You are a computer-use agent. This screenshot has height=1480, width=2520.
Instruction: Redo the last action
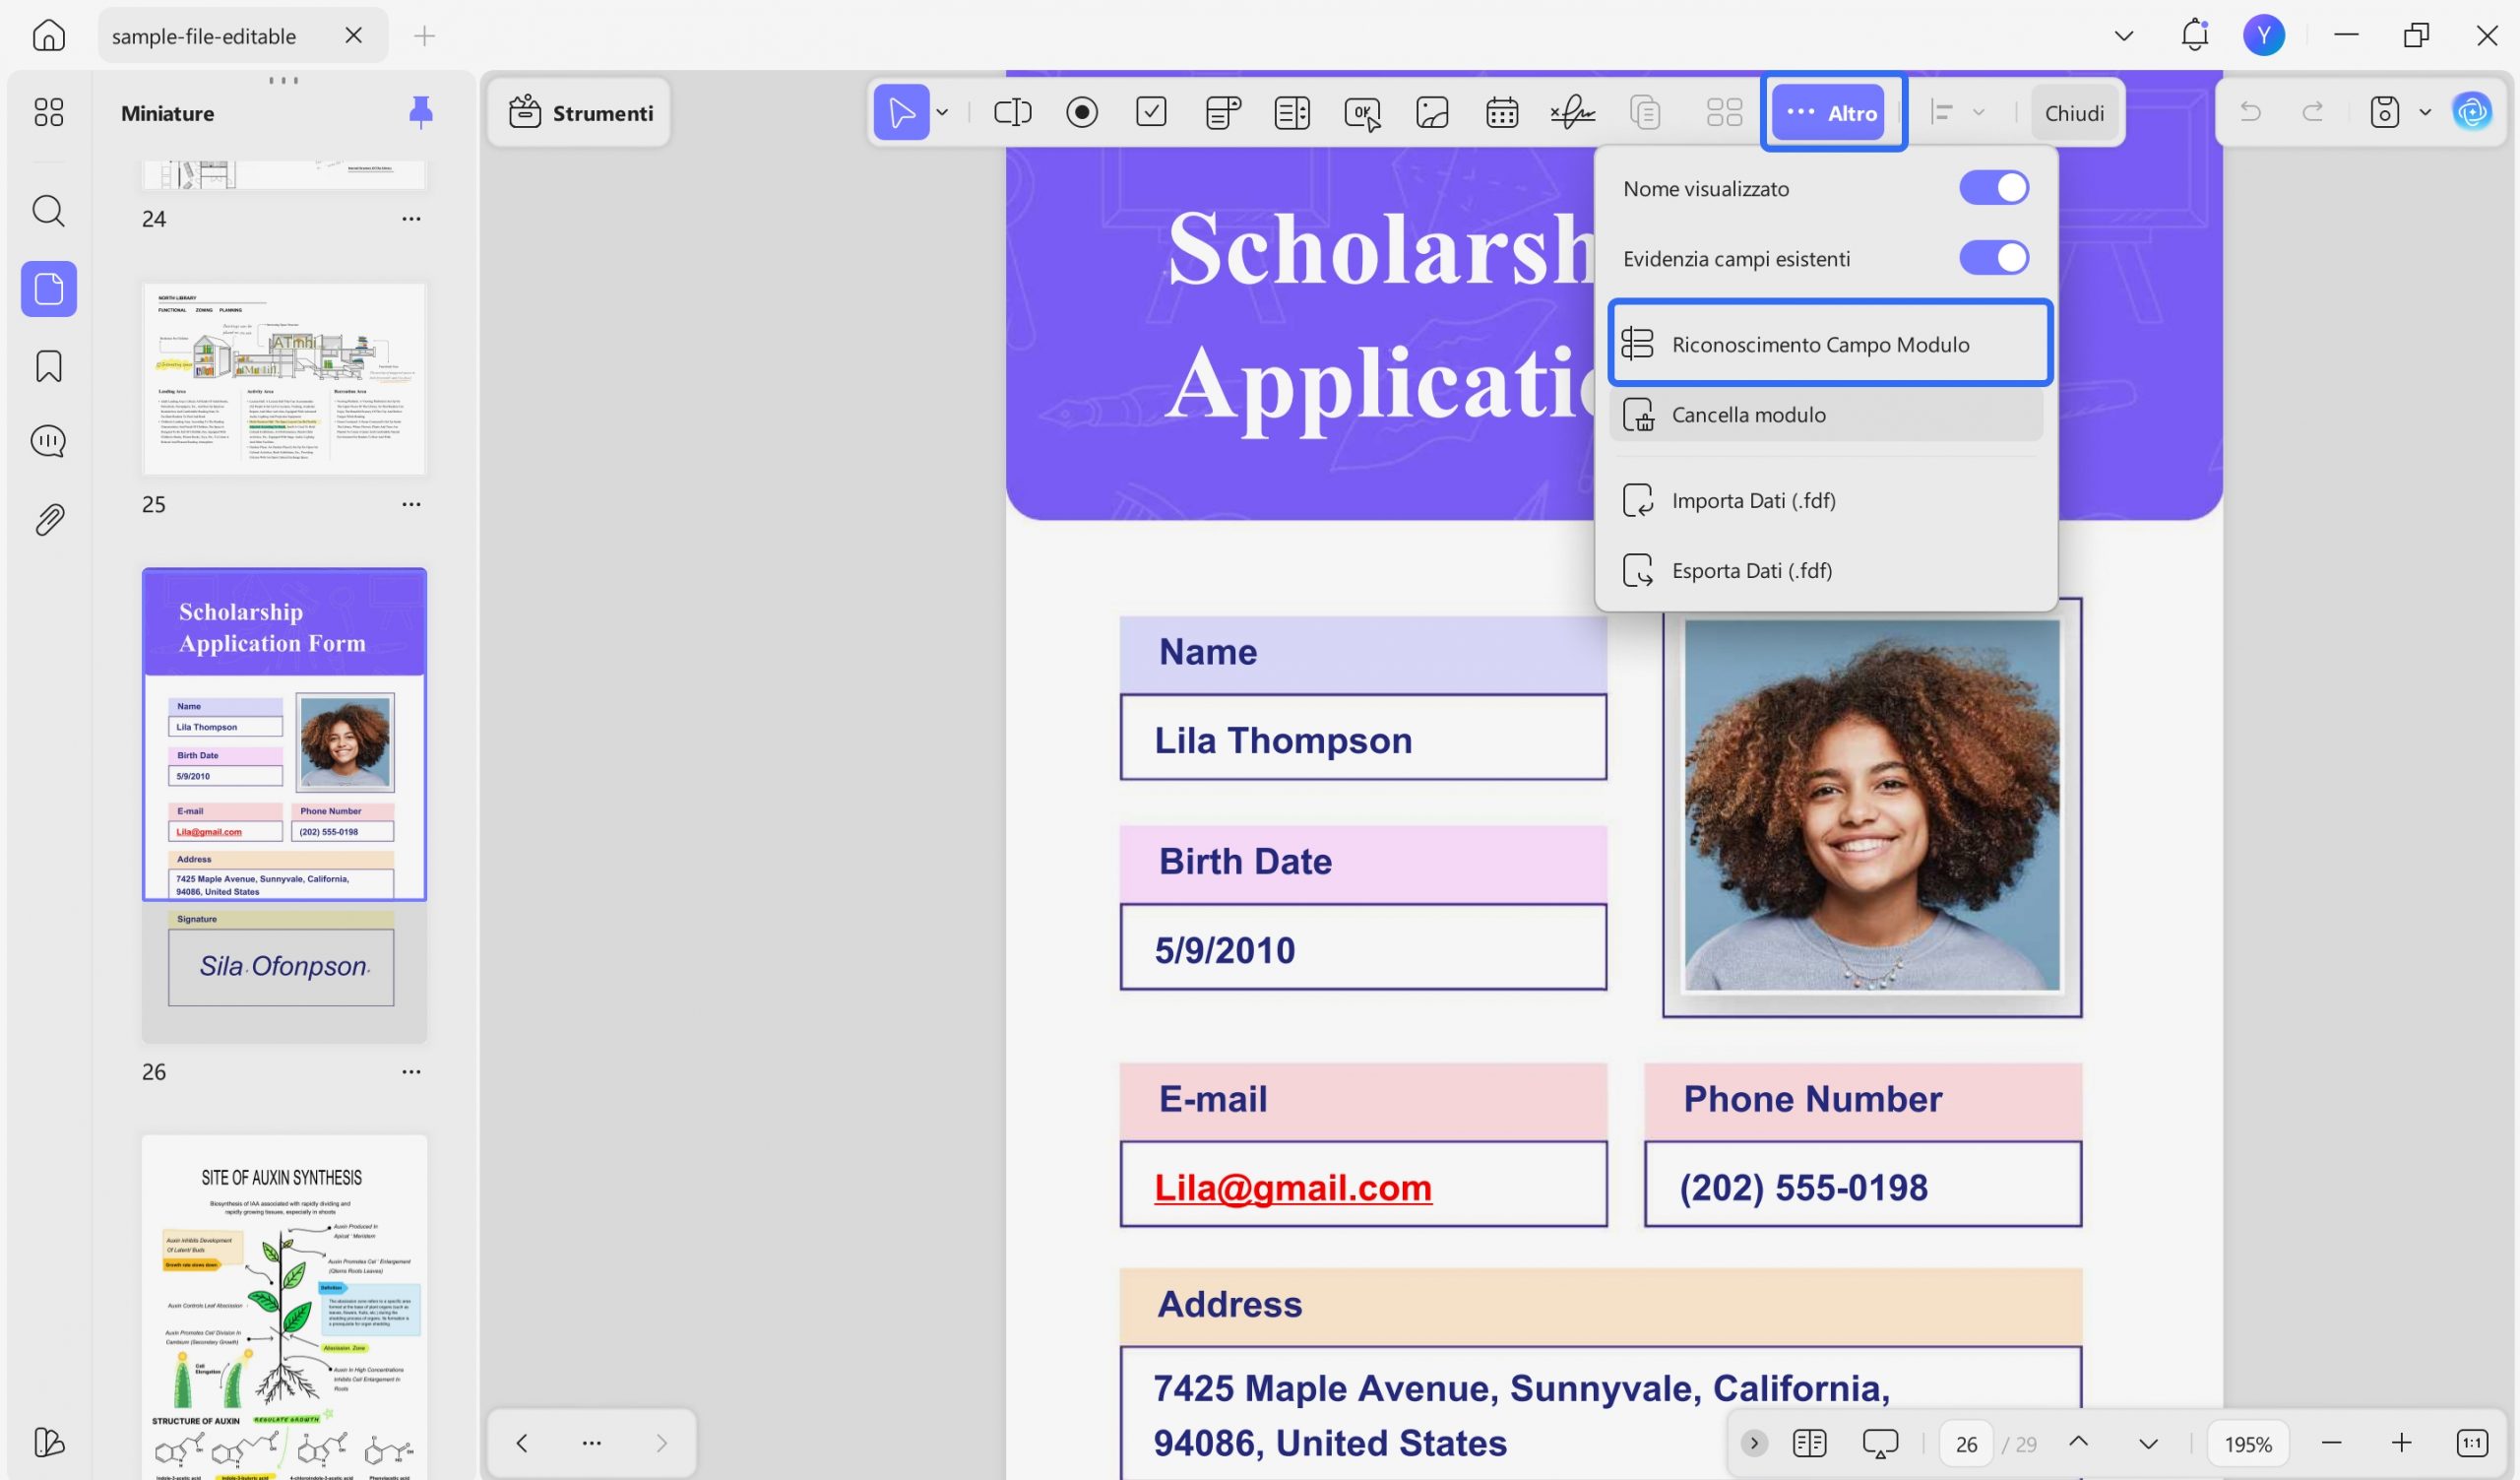(x=2313, y=112)
